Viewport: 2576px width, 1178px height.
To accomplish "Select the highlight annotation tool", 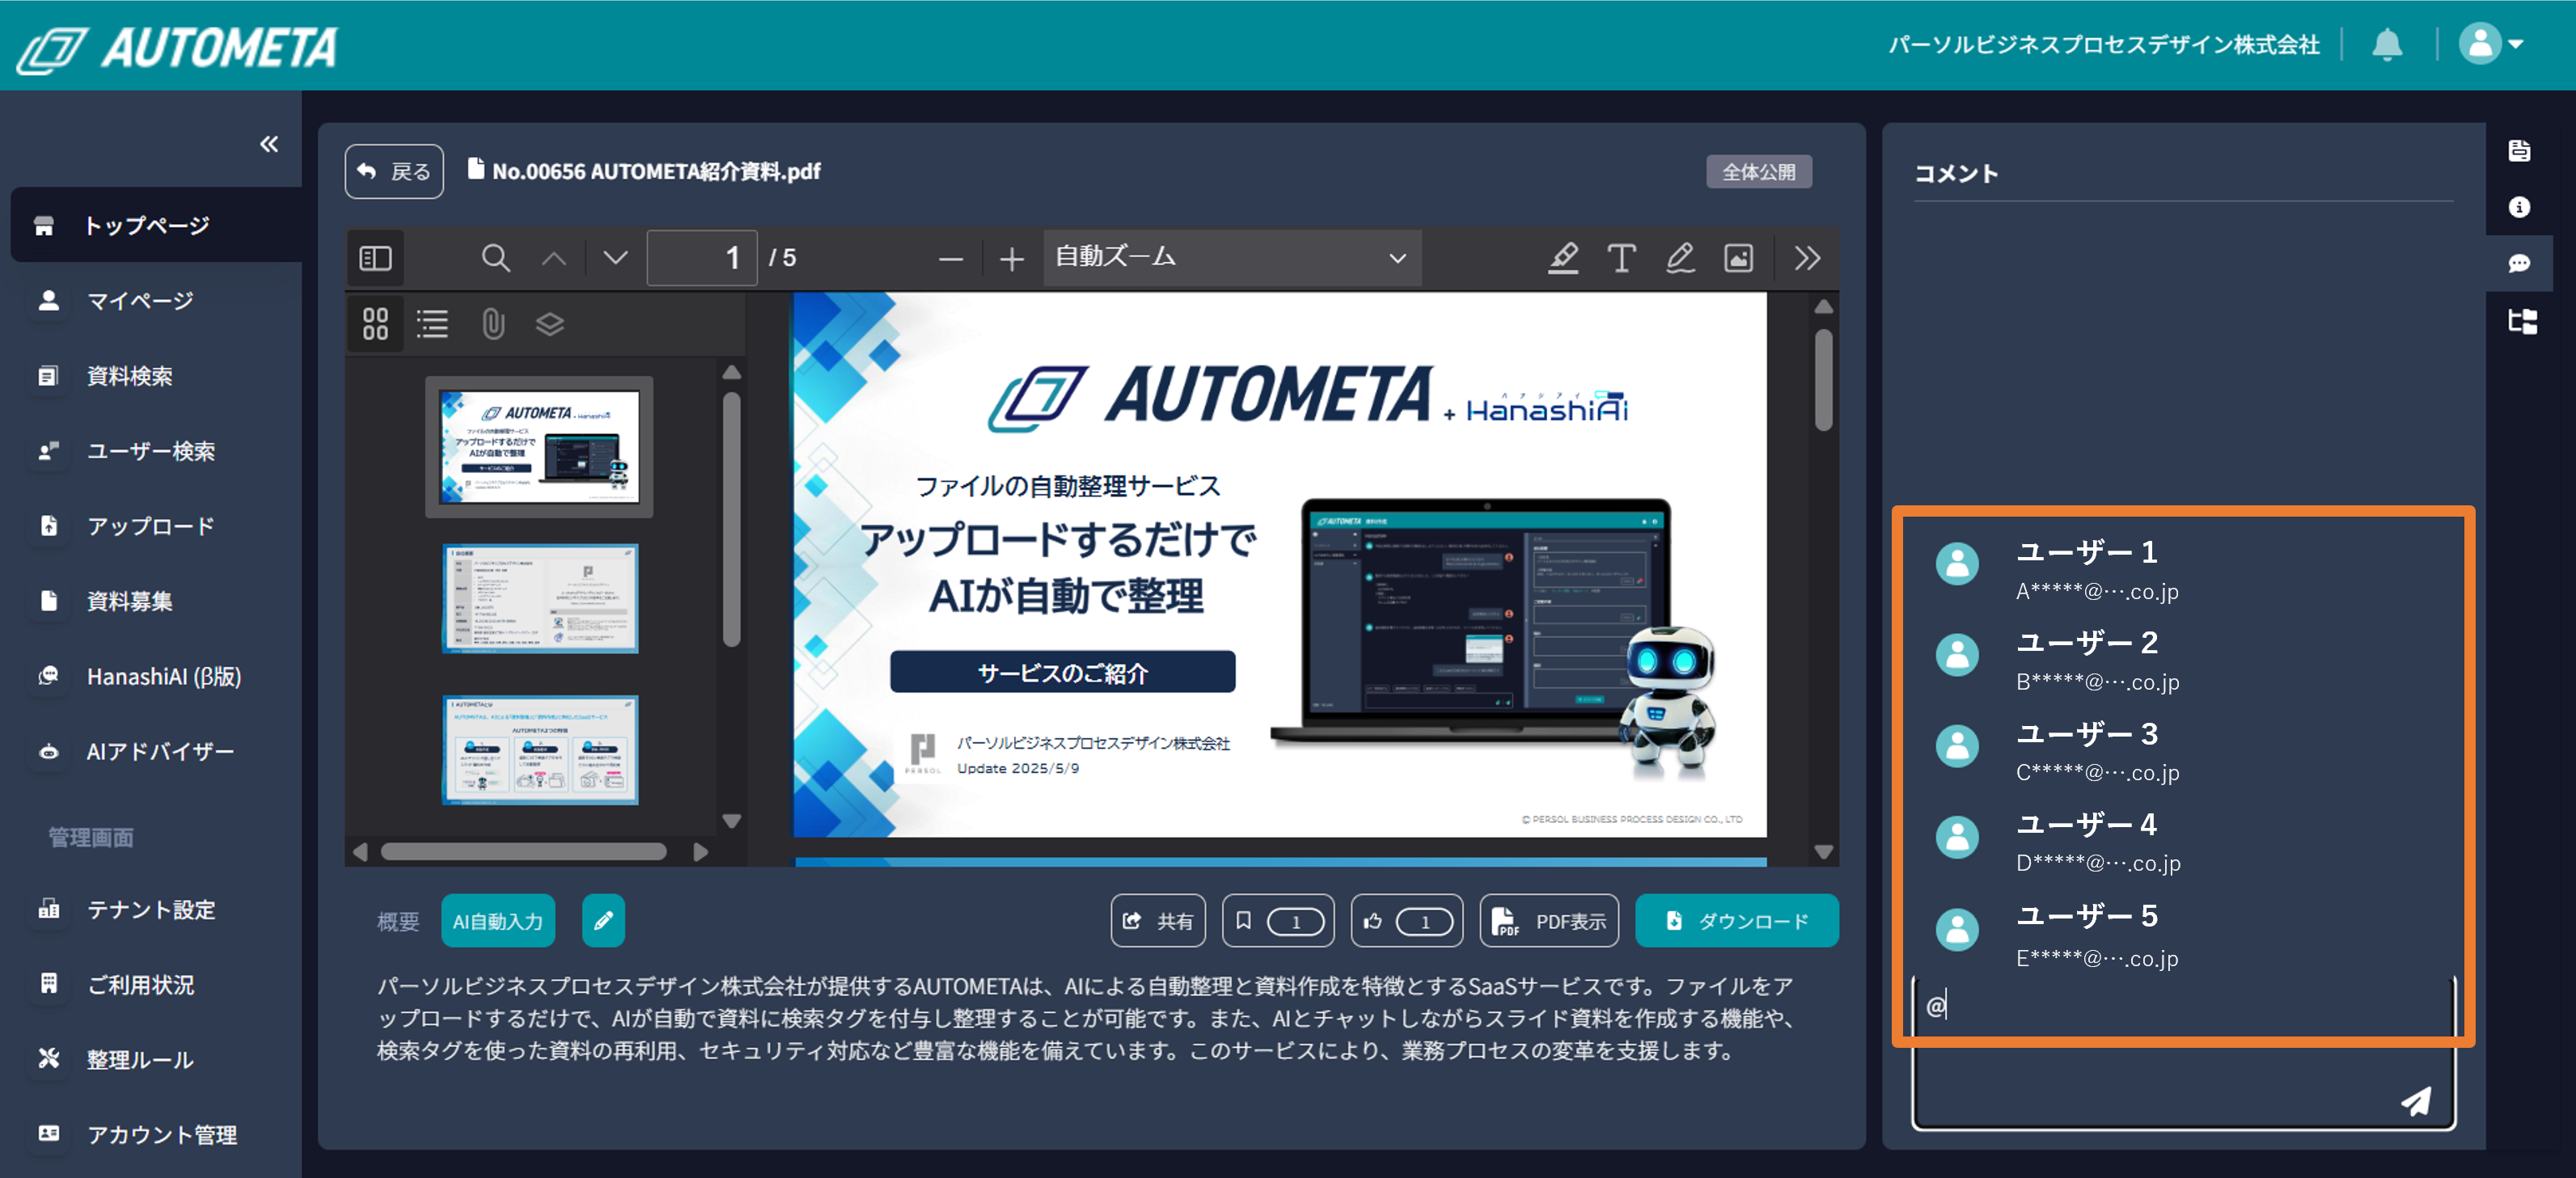I will (1563, 258).
